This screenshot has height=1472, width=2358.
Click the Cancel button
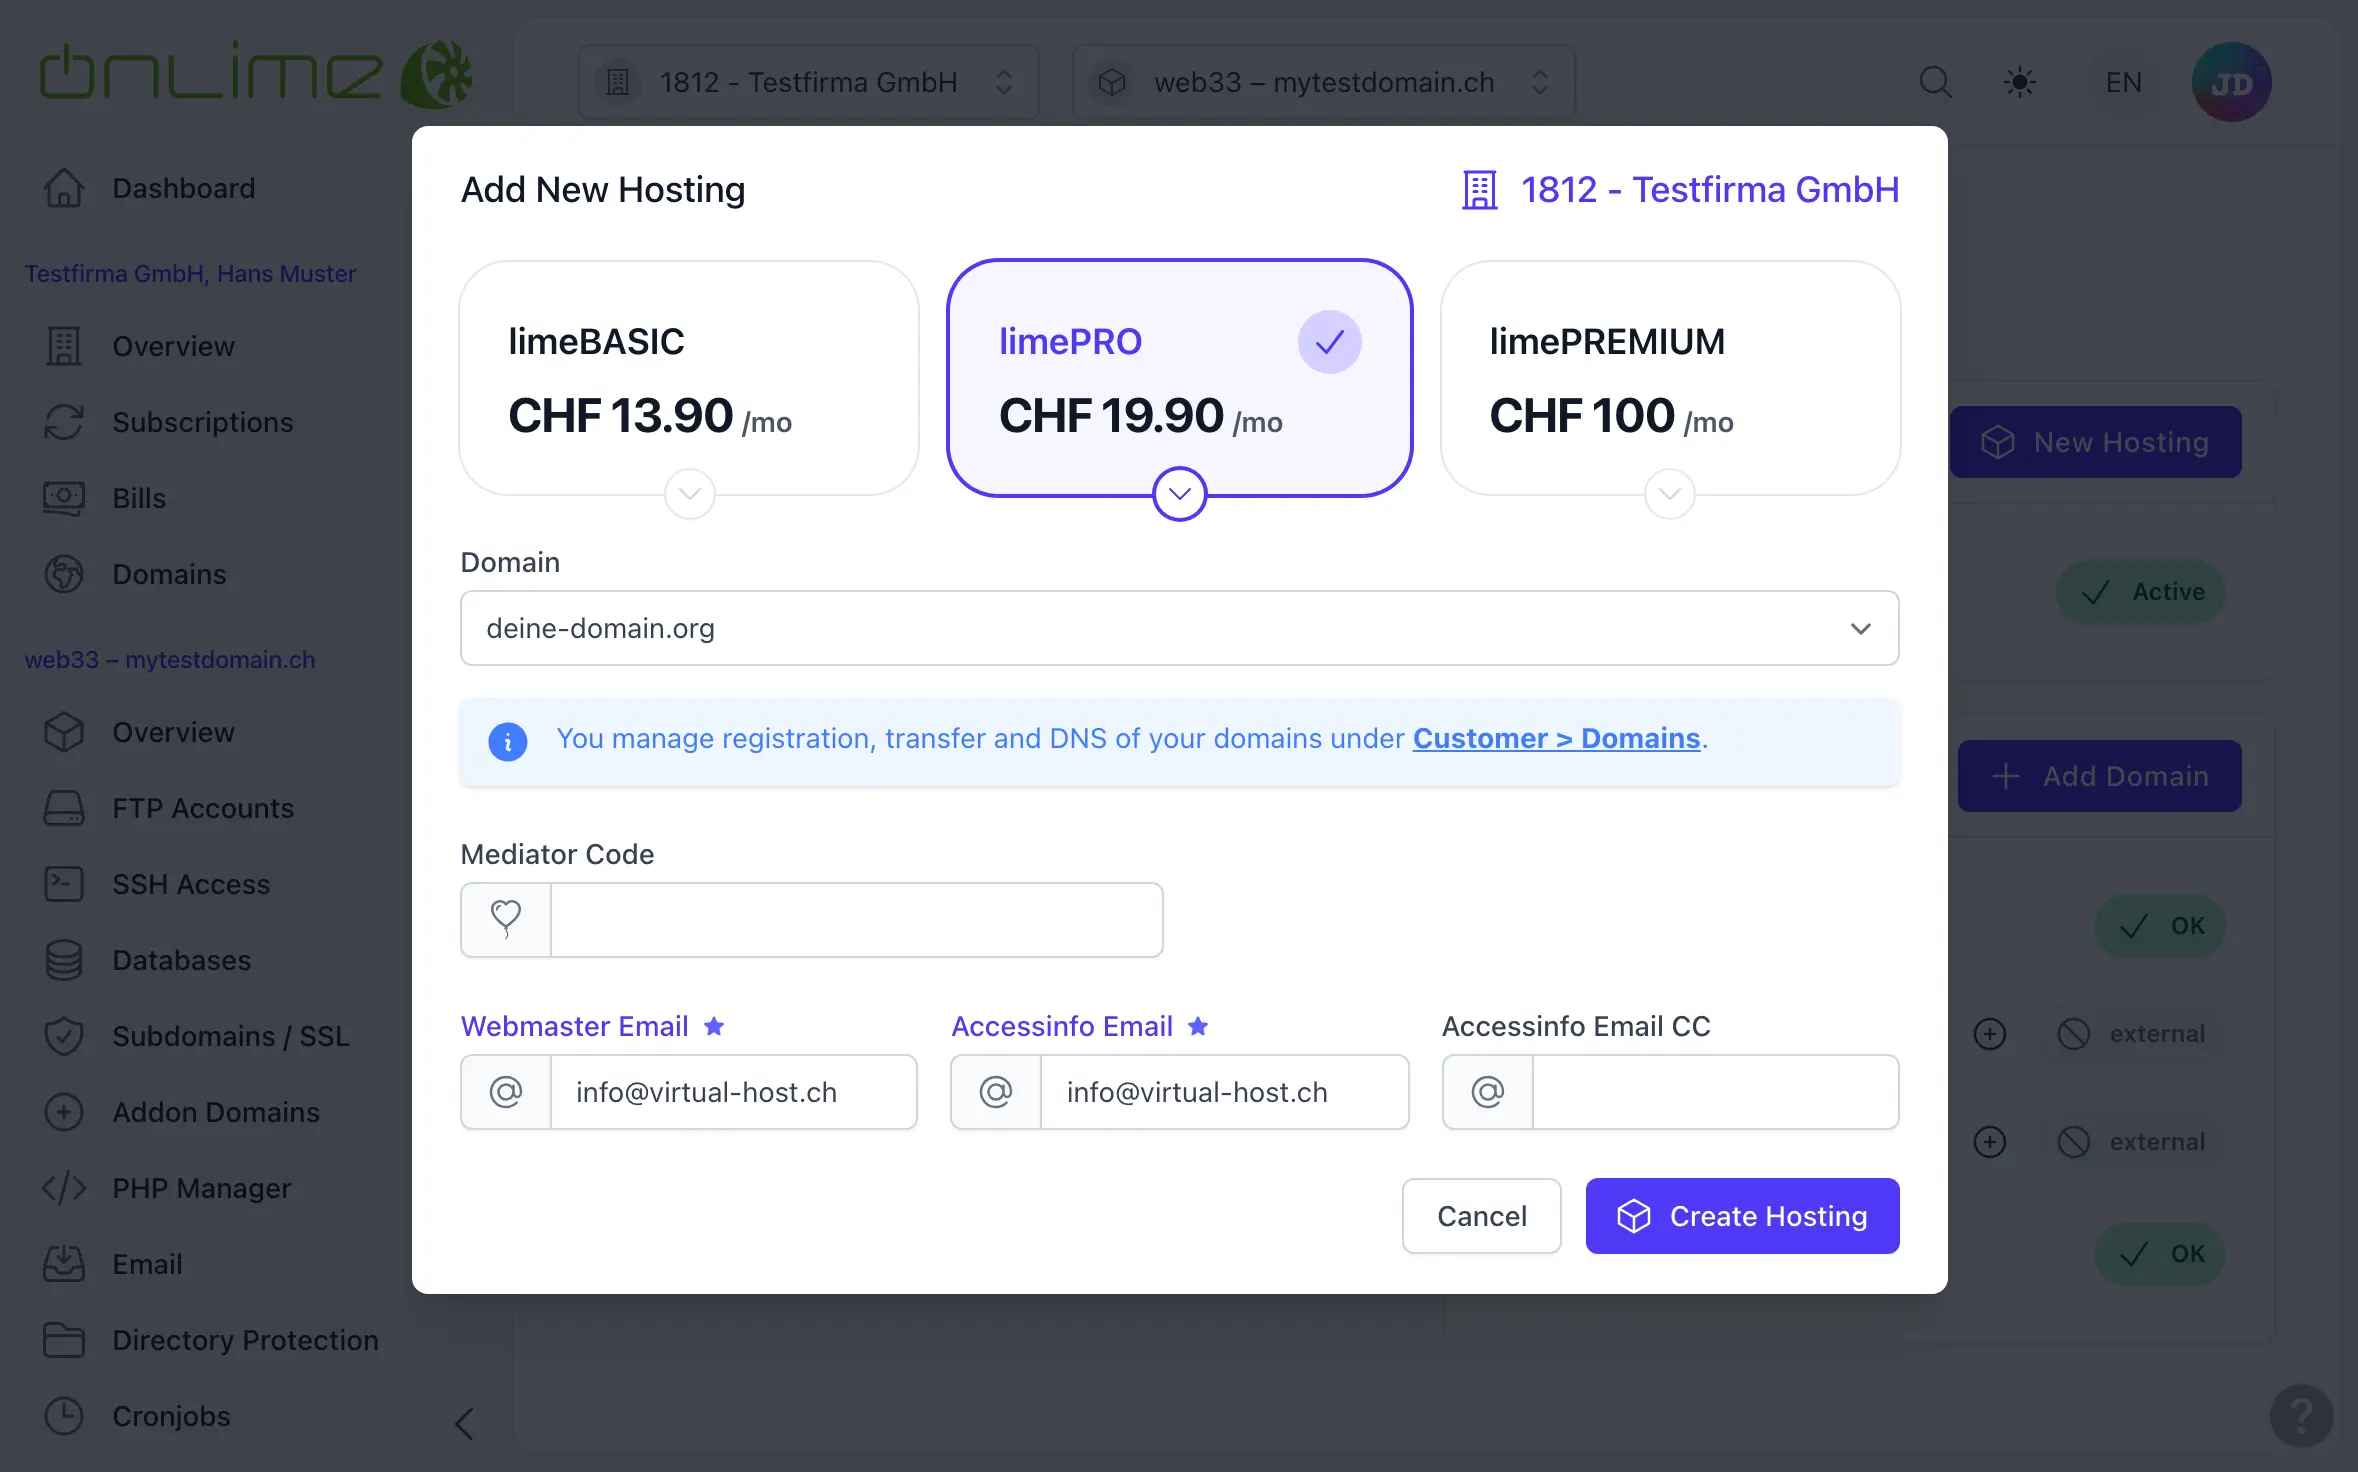(1481, 1216)
